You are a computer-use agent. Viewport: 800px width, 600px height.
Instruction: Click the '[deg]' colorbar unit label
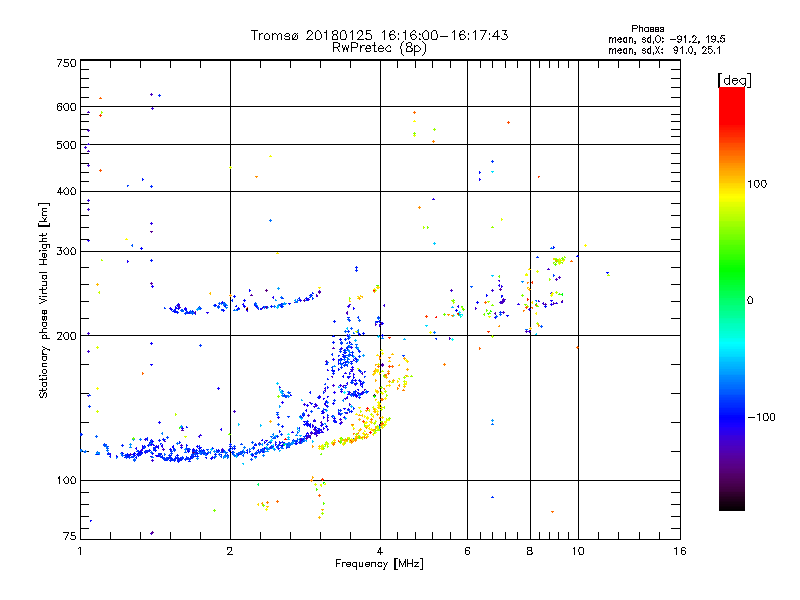pyautogui.click(x=734, y=80)
